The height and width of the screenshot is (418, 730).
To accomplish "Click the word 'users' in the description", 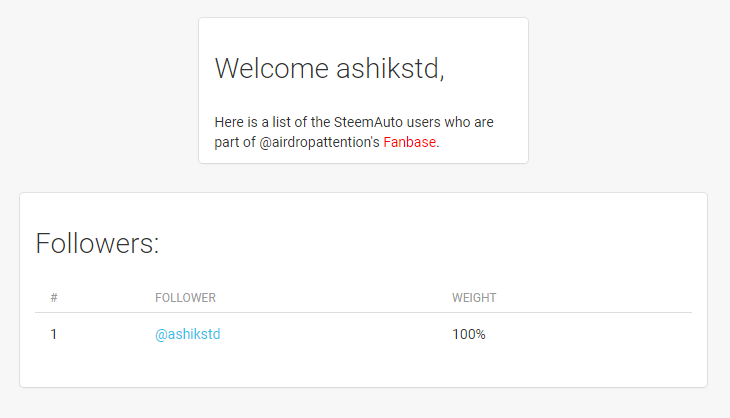I will pos(424,122).
